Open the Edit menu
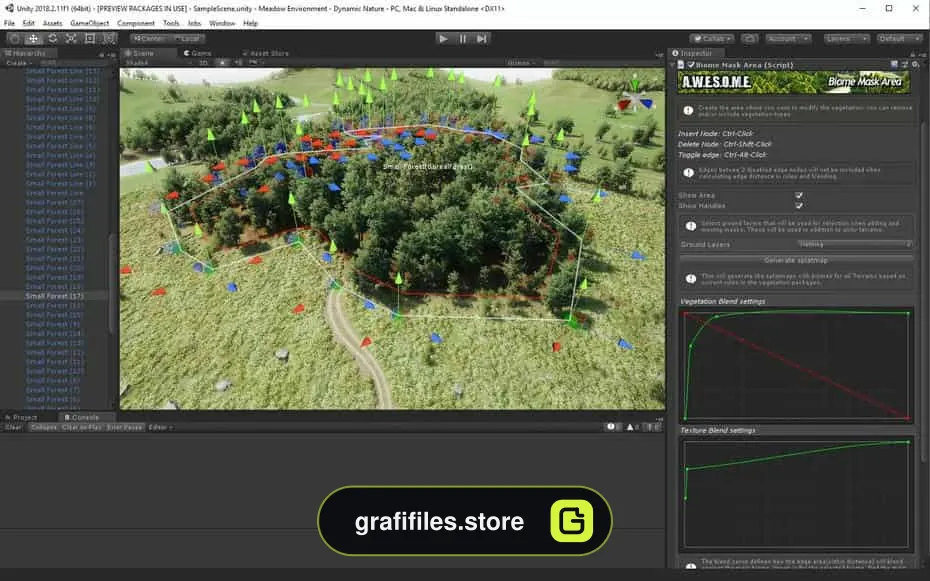Screen dimensions: 930x581 click(28, 23)
